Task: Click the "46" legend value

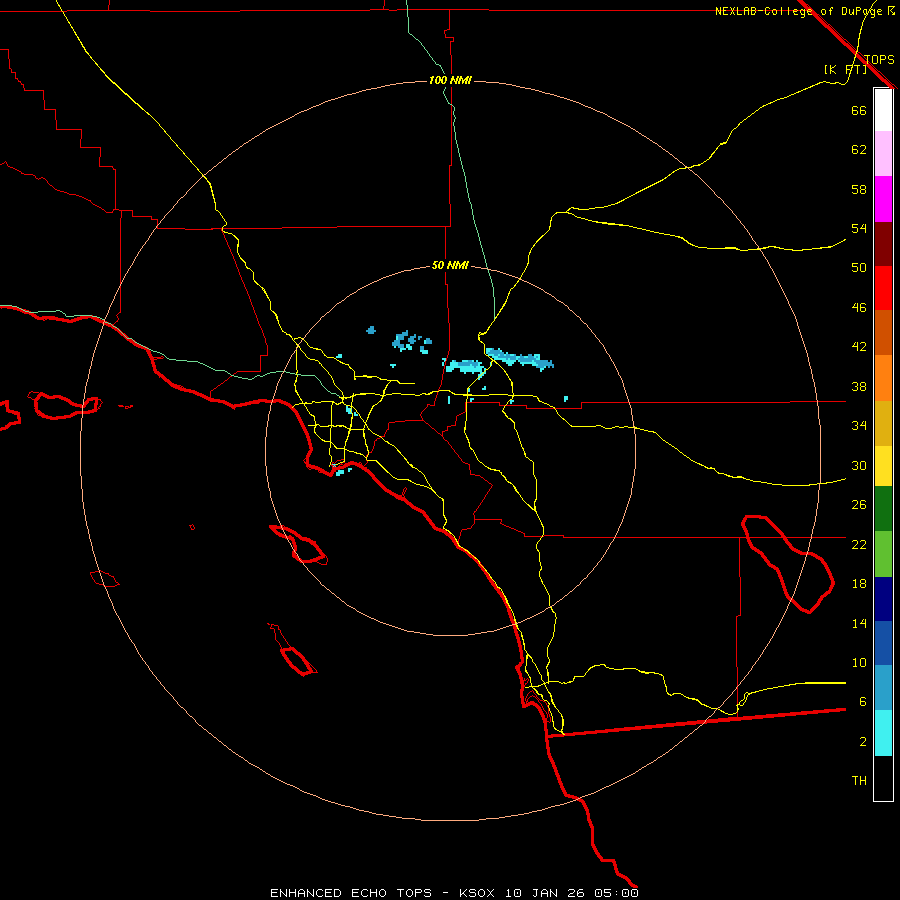Action: [859, 308]
